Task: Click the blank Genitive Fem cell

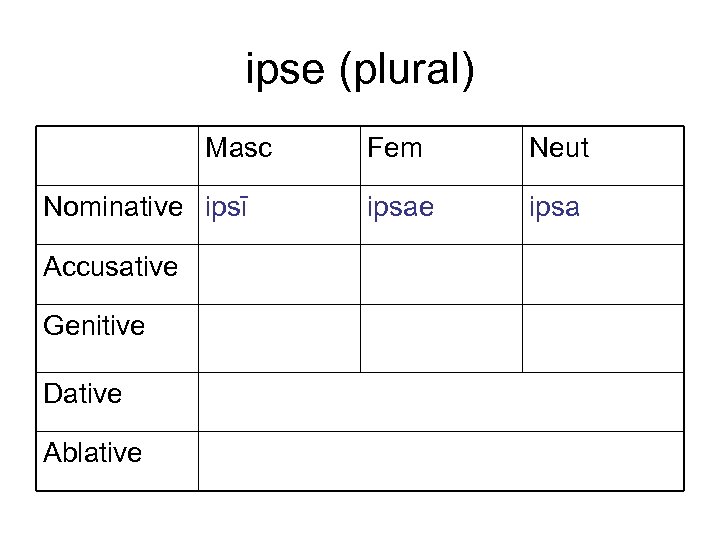Action: 441,338
